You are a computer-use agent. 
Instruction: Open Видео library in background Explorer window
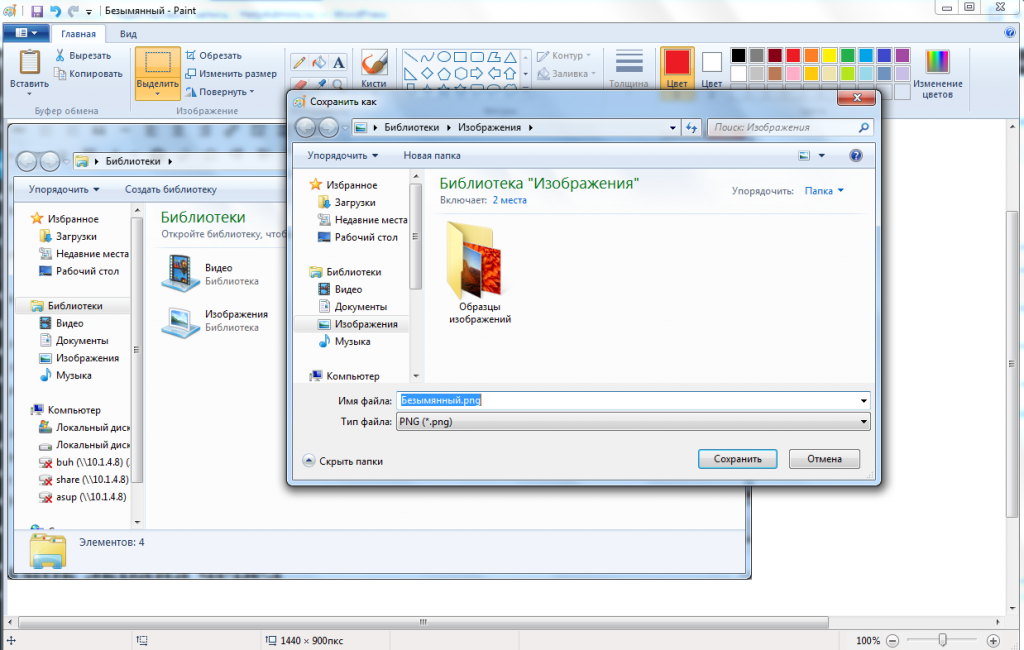211,274
